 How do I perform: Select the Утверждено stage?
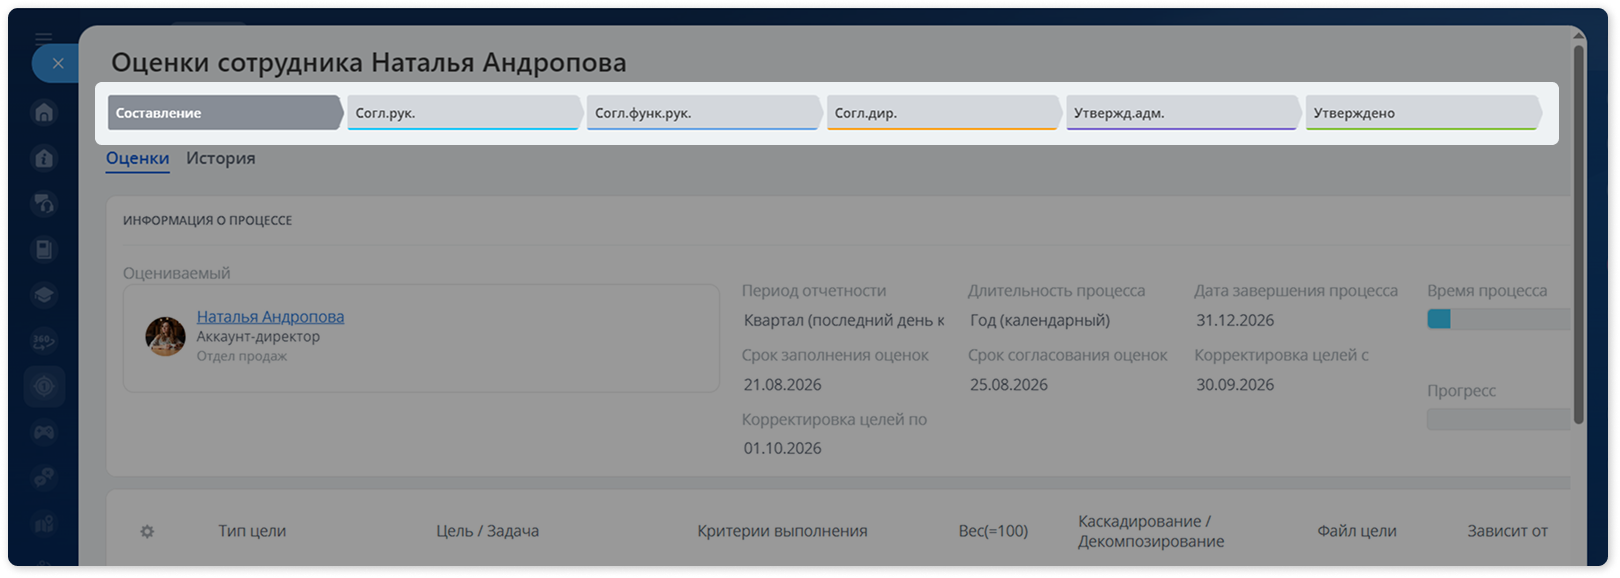[1424, 113]
